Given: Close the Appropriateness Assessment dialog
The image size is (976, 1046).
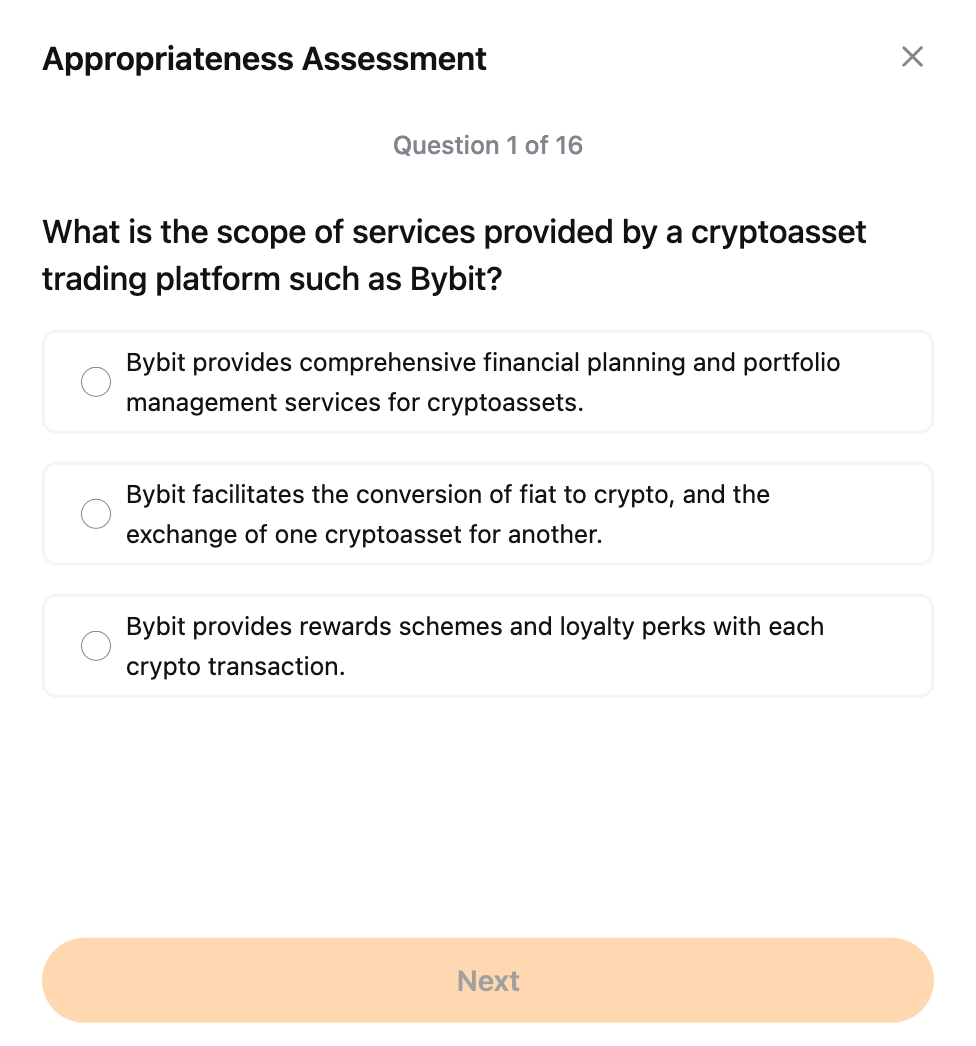Looking at the screenshot, I should pos(912,57).
